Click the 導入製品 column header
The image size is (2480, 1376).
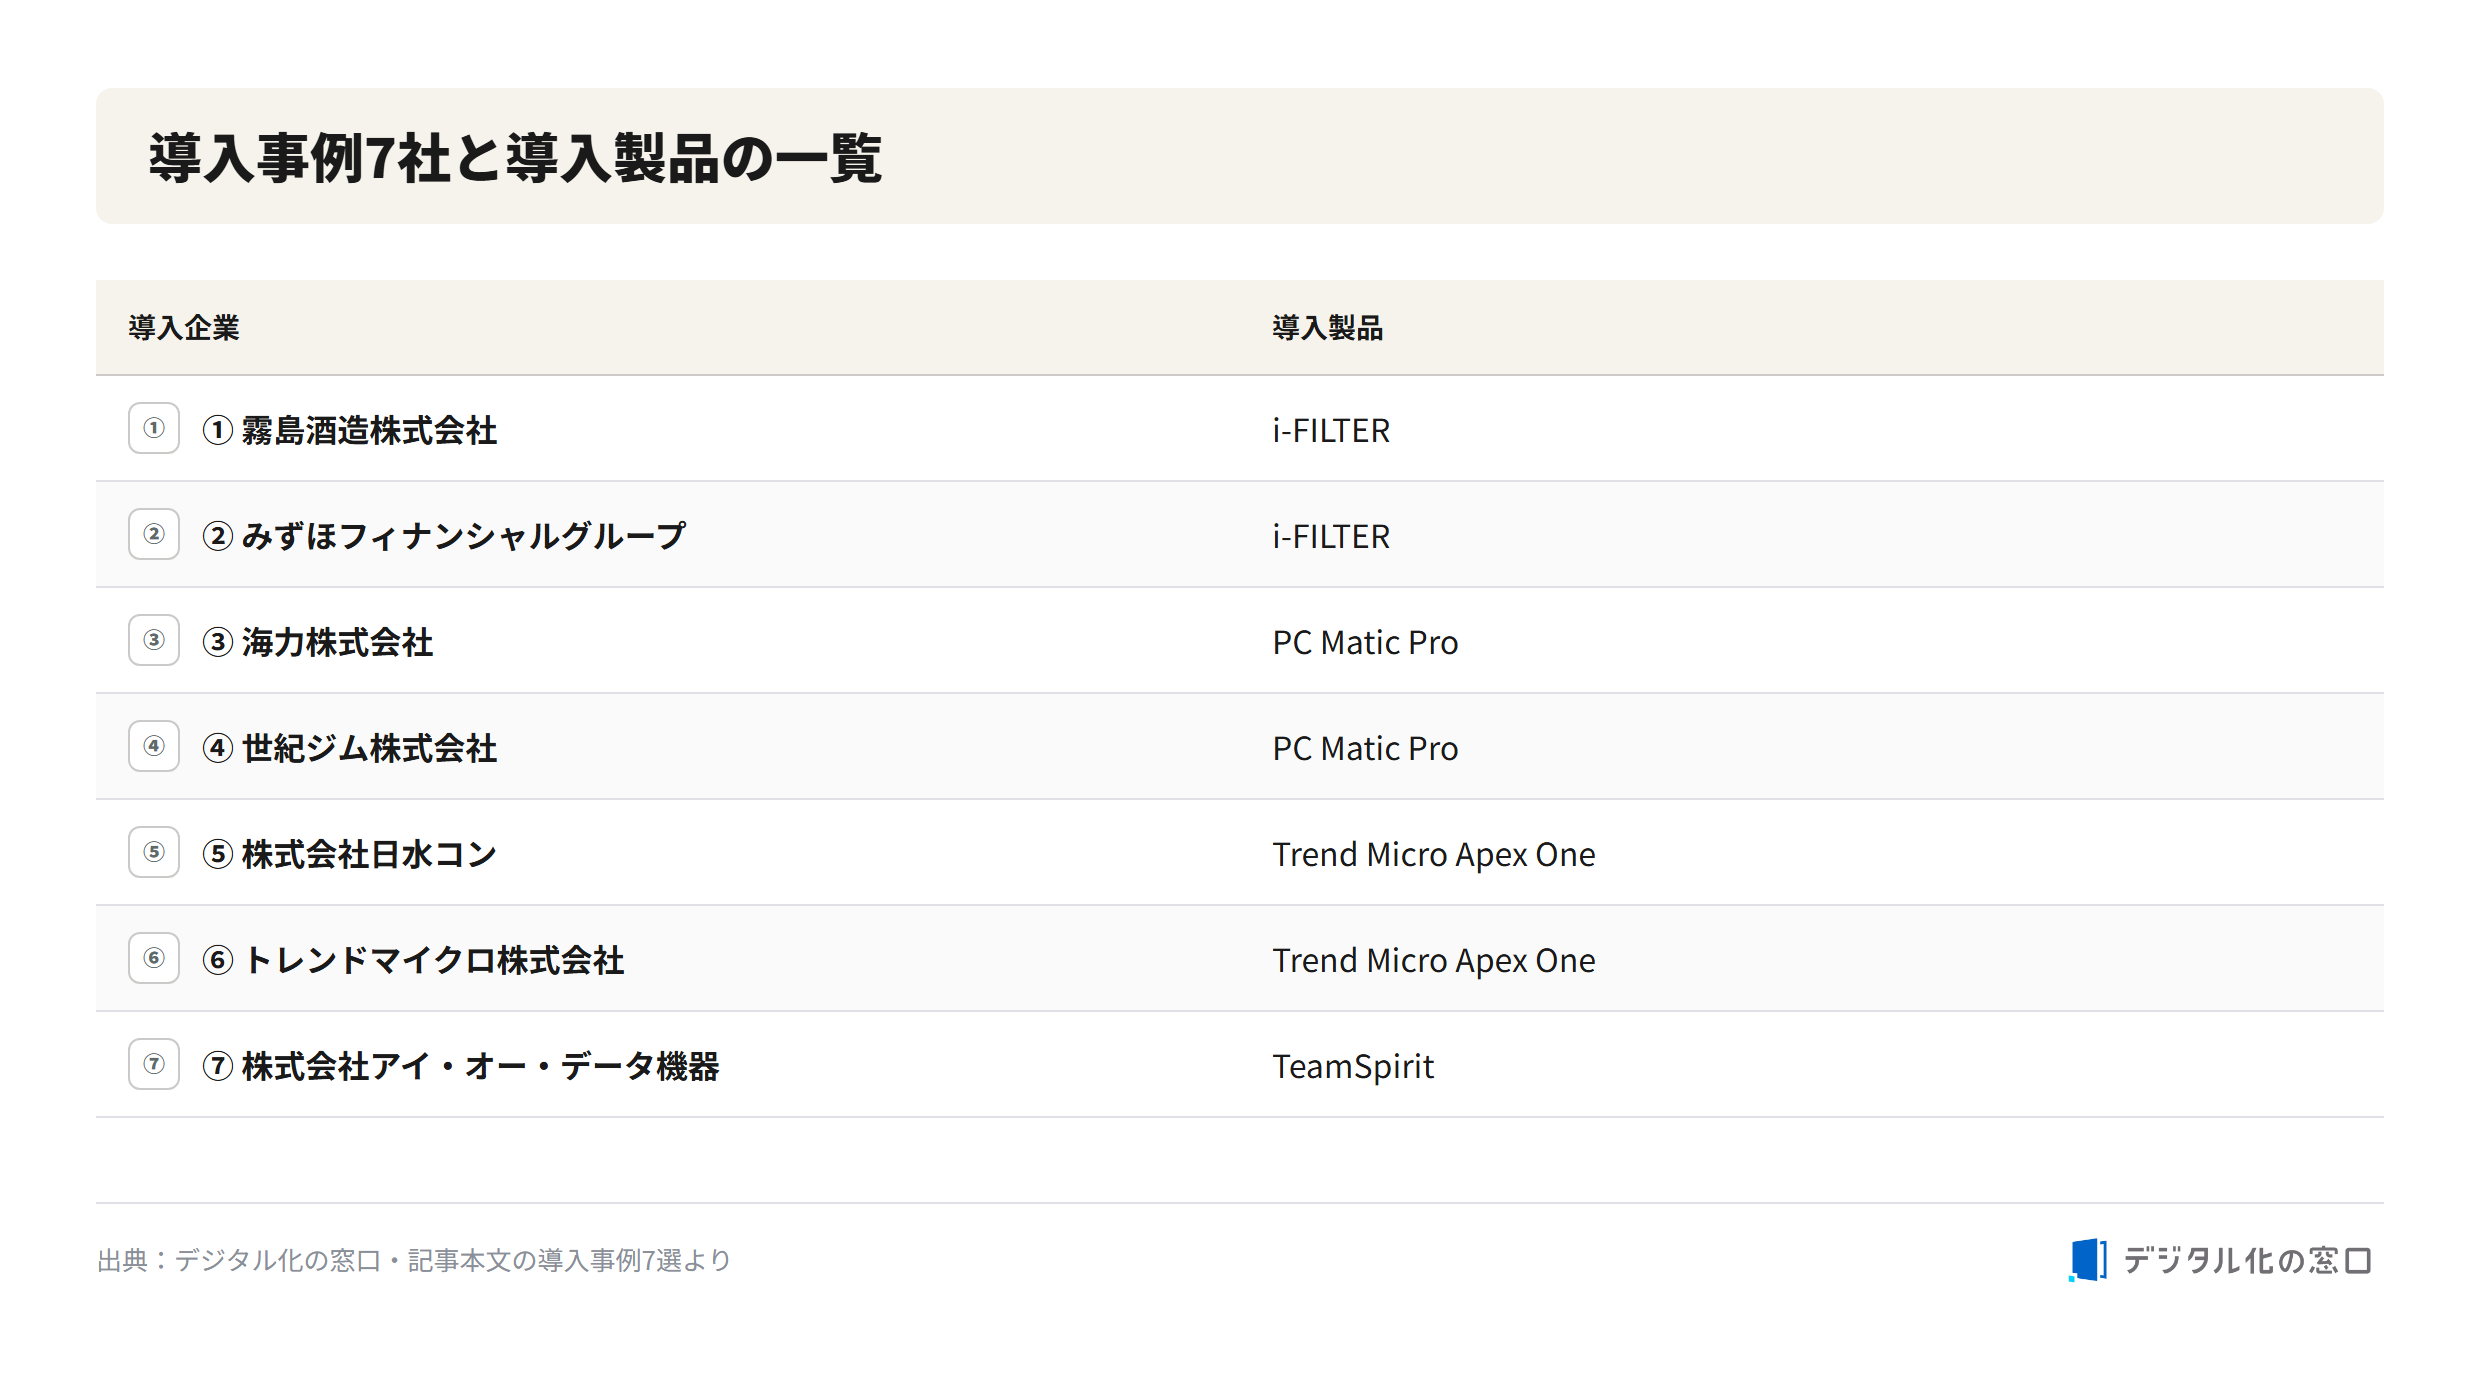tap(1328, 328)
